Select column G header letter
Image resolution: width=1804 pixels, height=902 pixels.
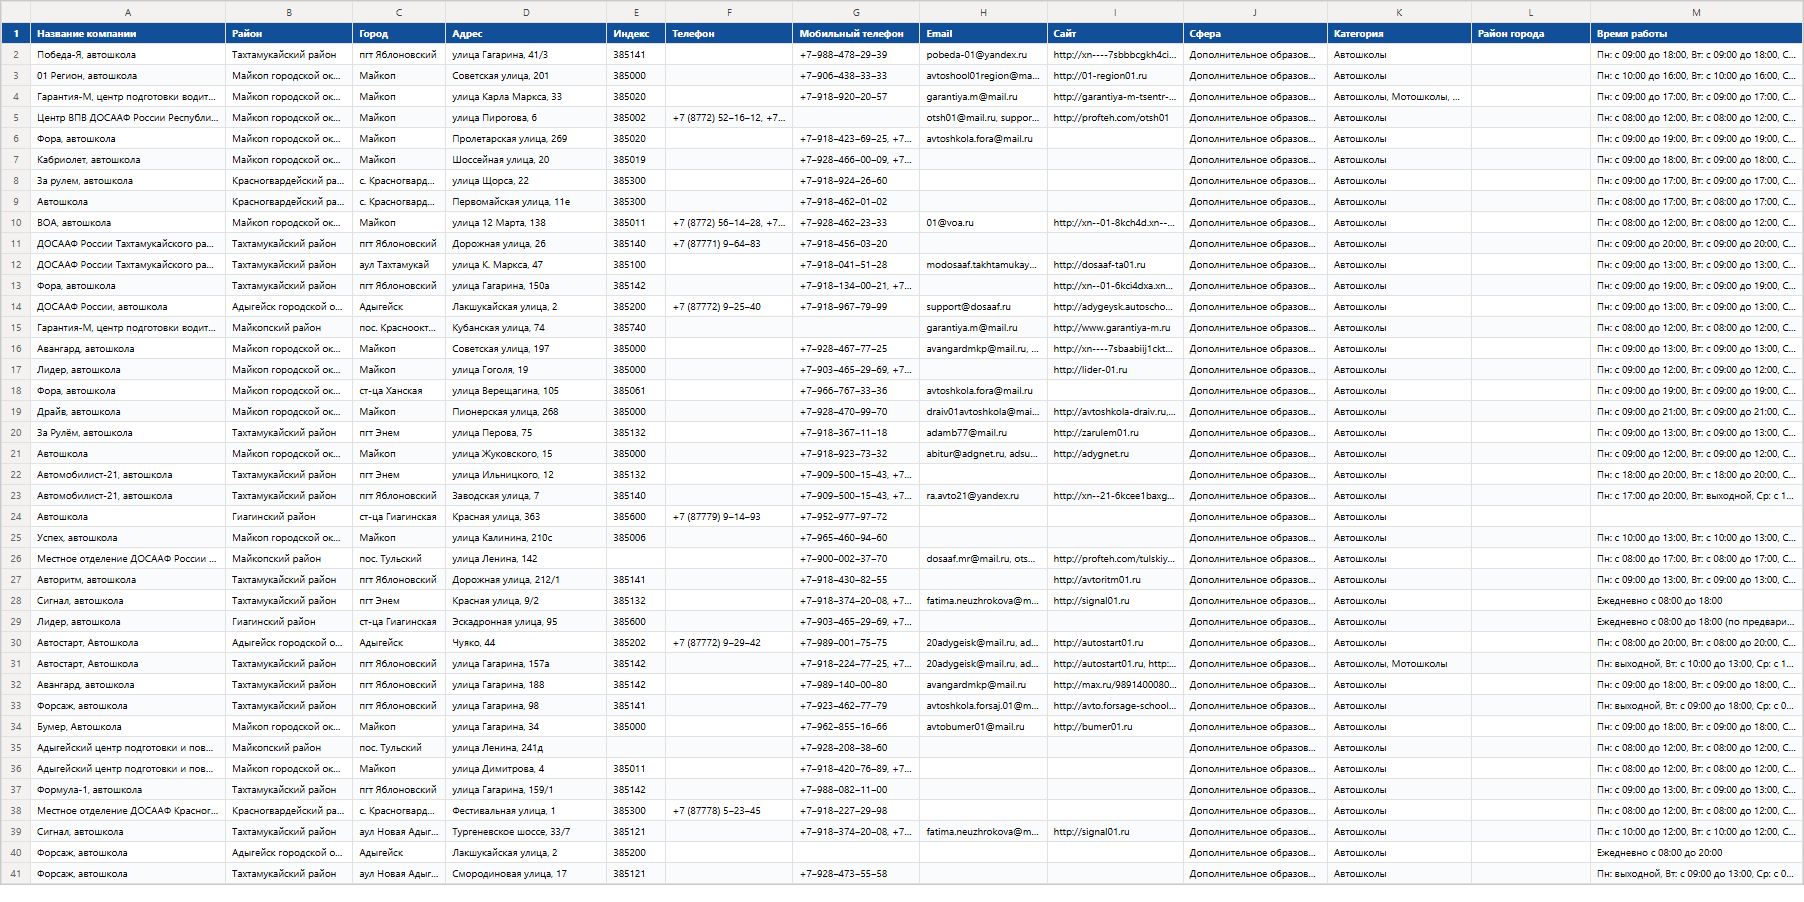click(856, 12)
